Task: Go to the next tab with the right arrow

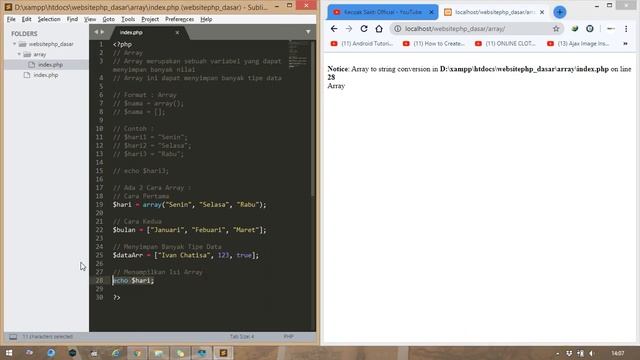Action: point(102,32)
